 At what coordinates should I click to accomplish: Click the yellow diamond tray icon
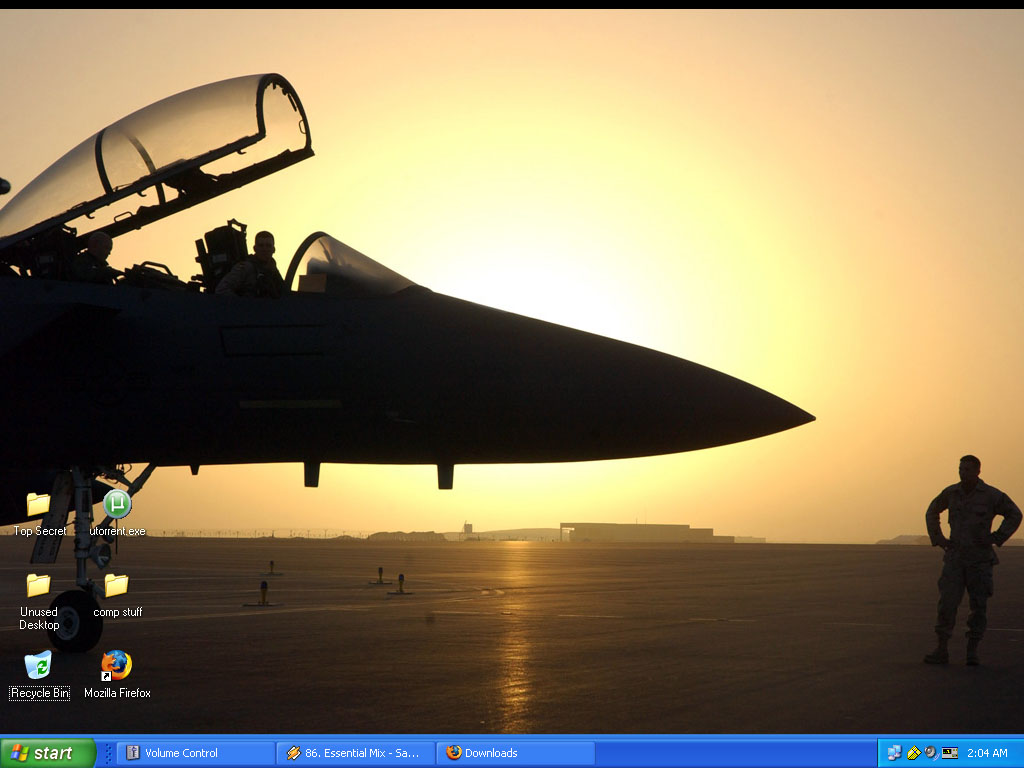[913, 753]
